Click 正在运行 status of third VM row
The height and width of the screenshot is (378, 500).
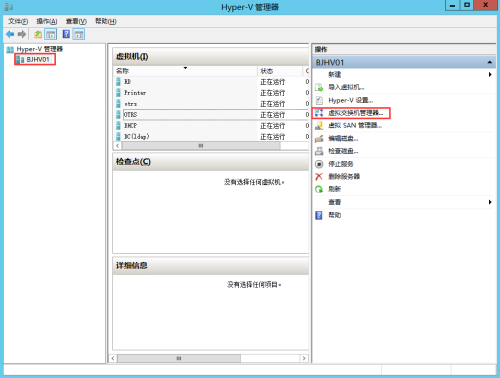[272, 104]
